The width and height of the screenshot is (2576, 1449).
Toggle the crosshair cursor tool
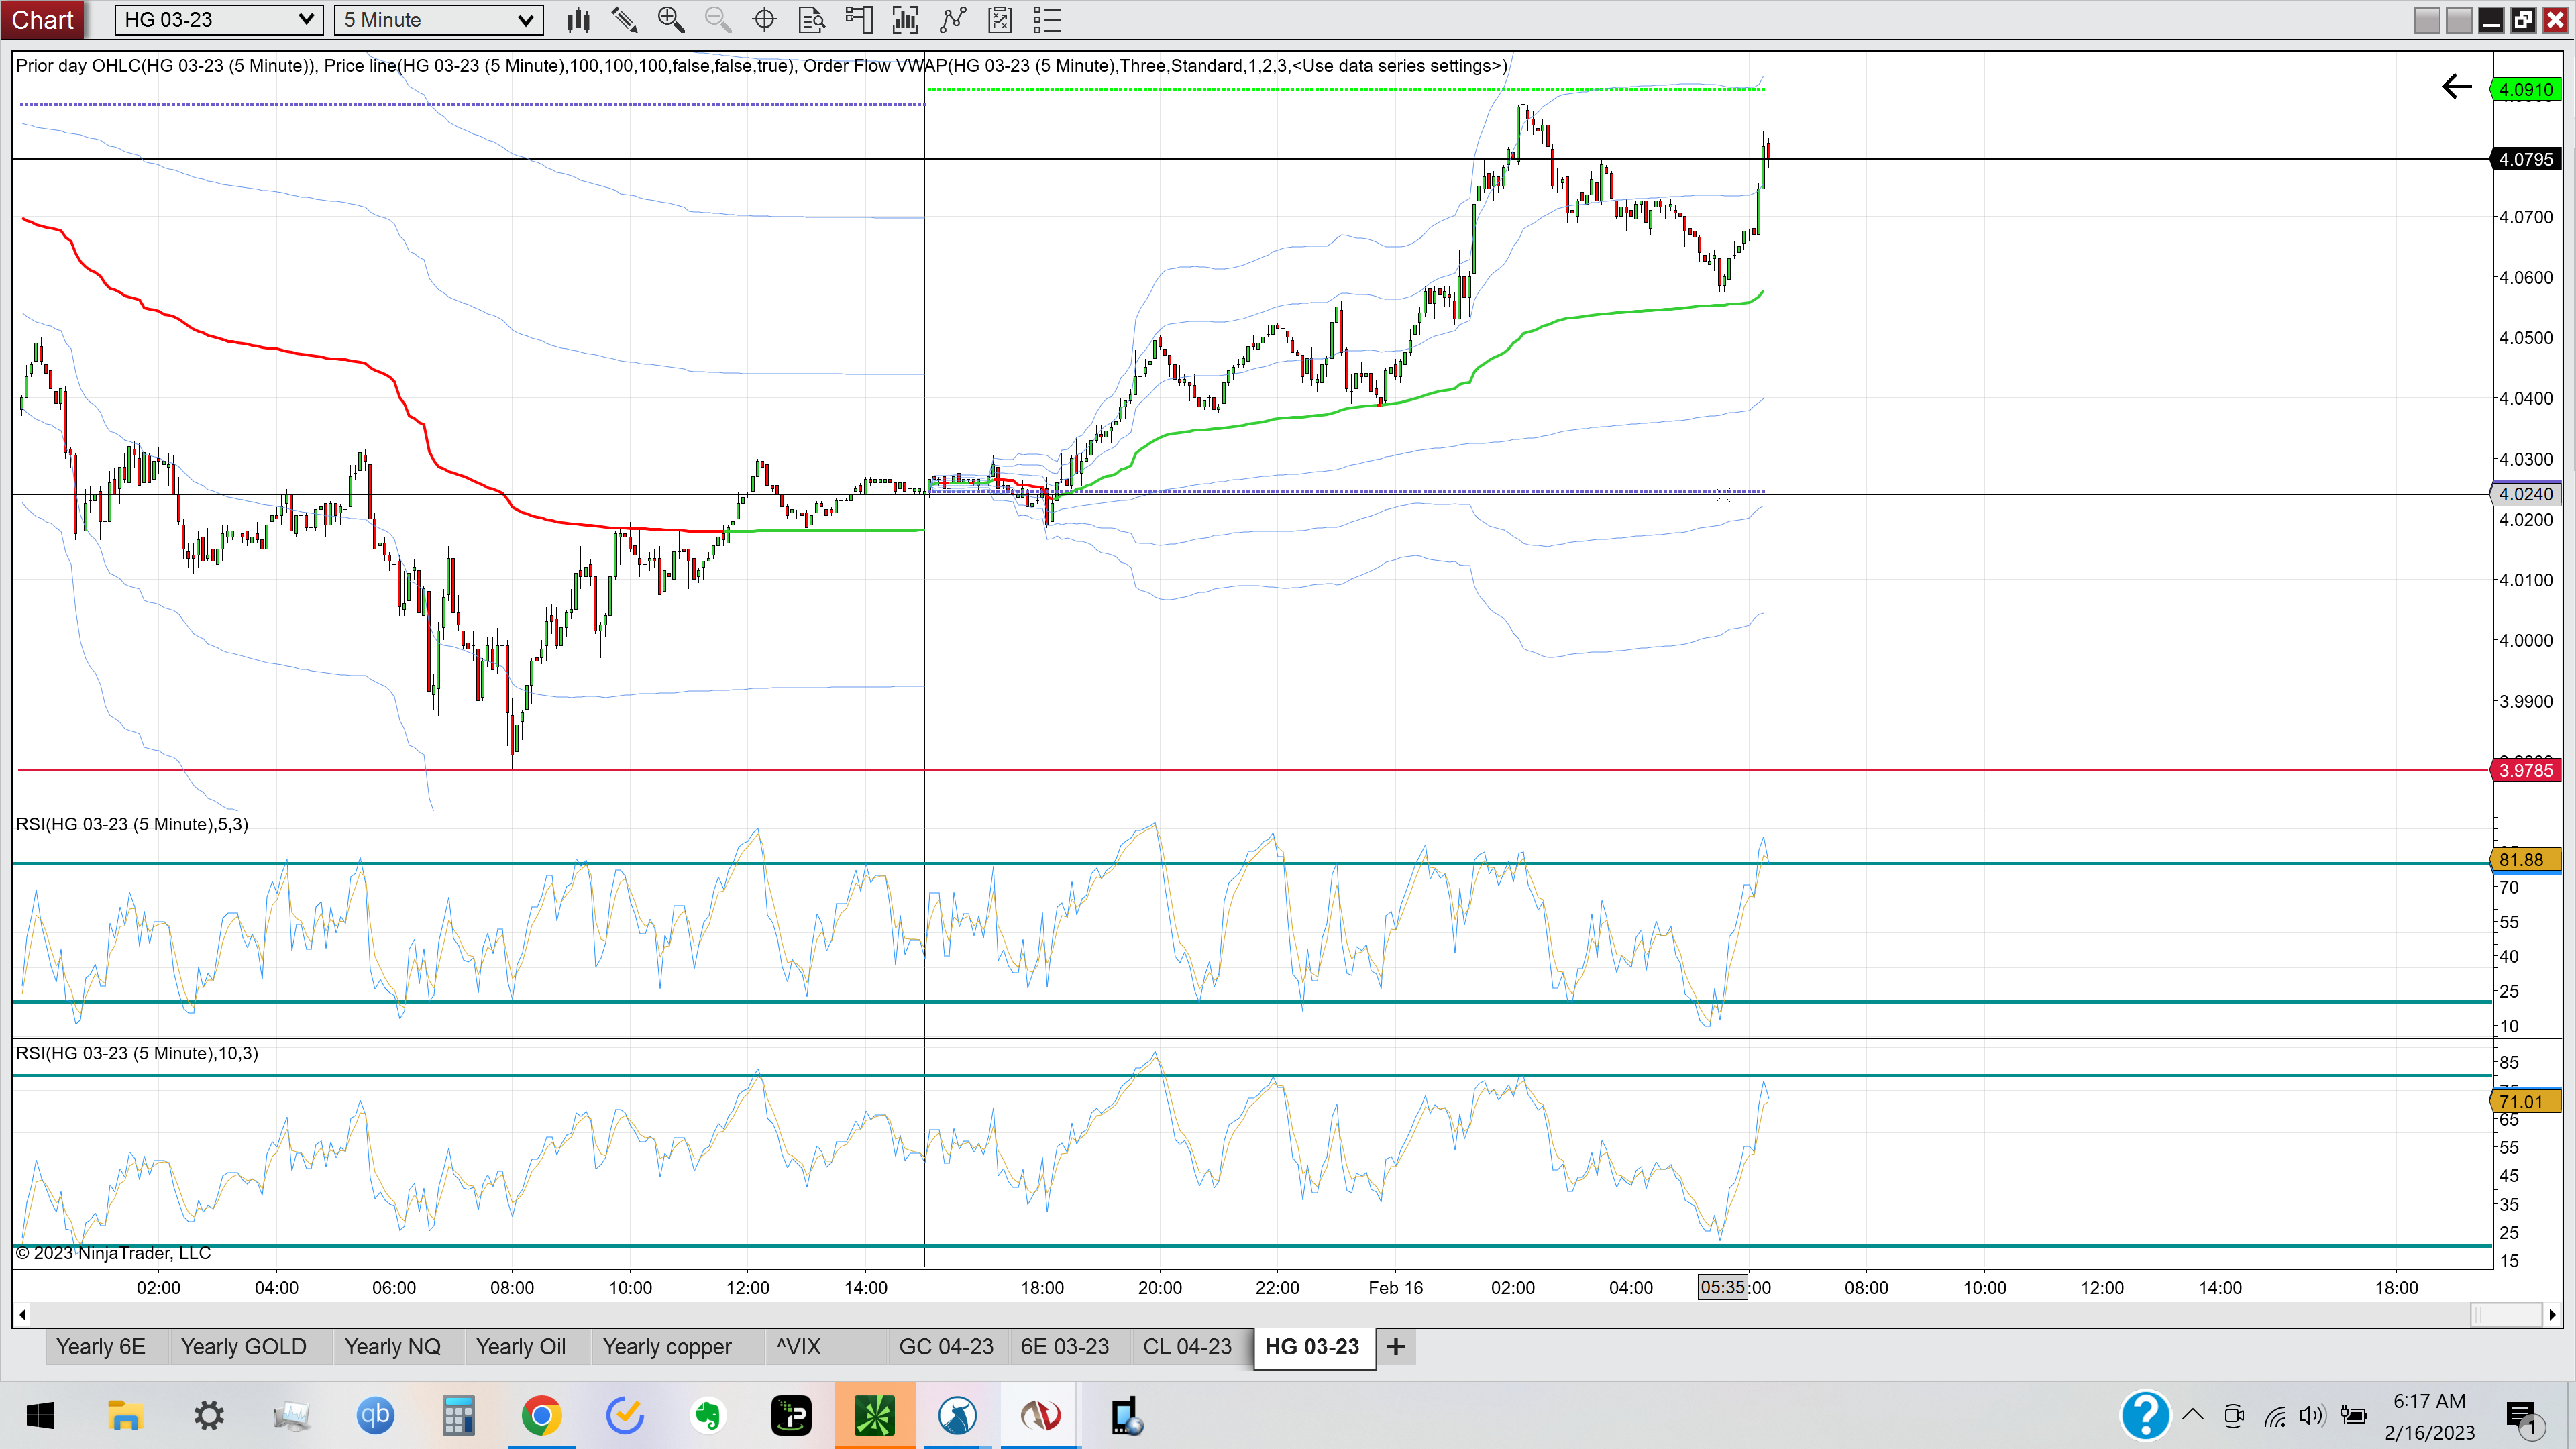coord(765,20)
